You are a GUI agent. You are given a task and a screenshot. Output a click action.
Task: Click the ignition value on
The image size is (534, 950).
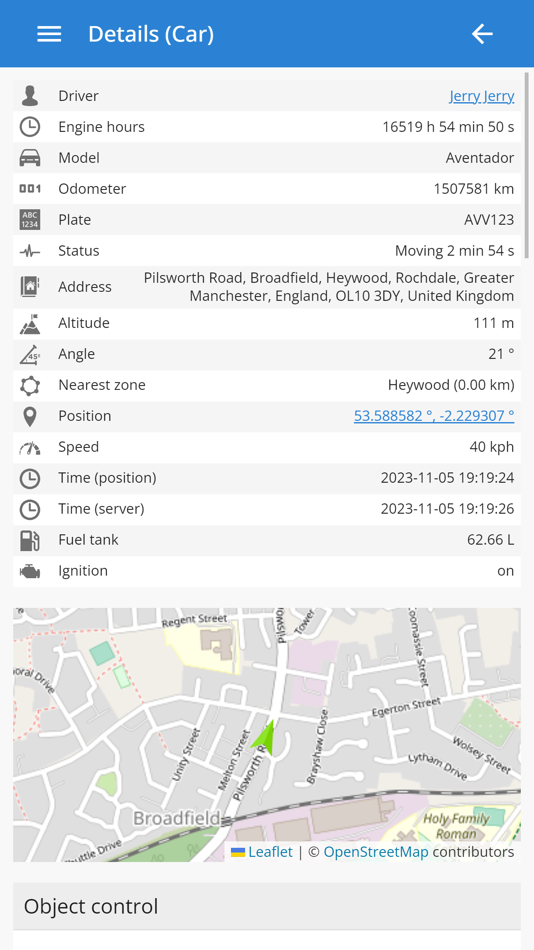click(506, 571)
